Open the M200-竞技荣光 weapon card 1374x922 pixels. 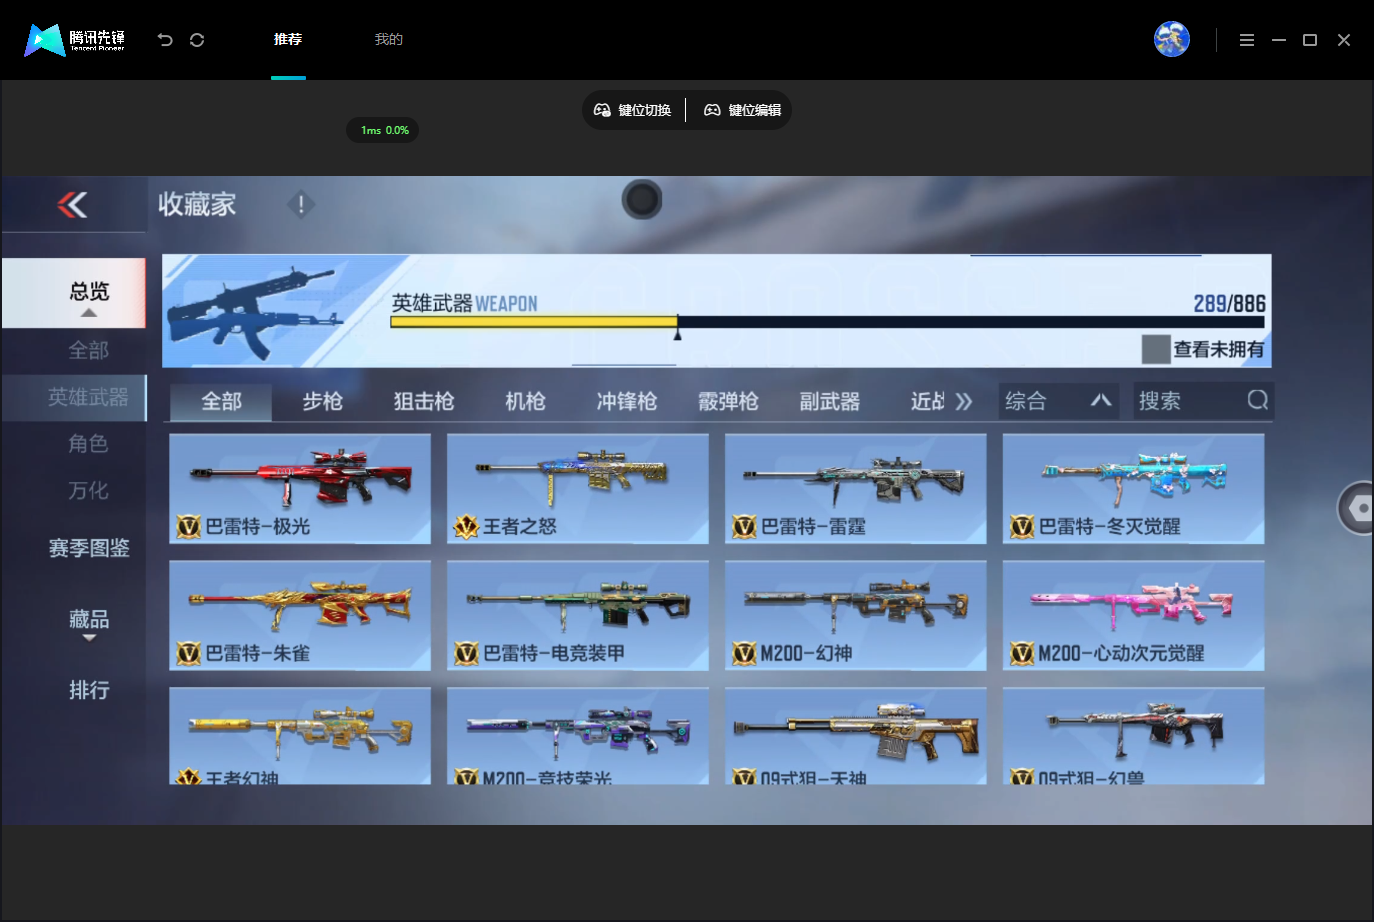tap(578, 735)
